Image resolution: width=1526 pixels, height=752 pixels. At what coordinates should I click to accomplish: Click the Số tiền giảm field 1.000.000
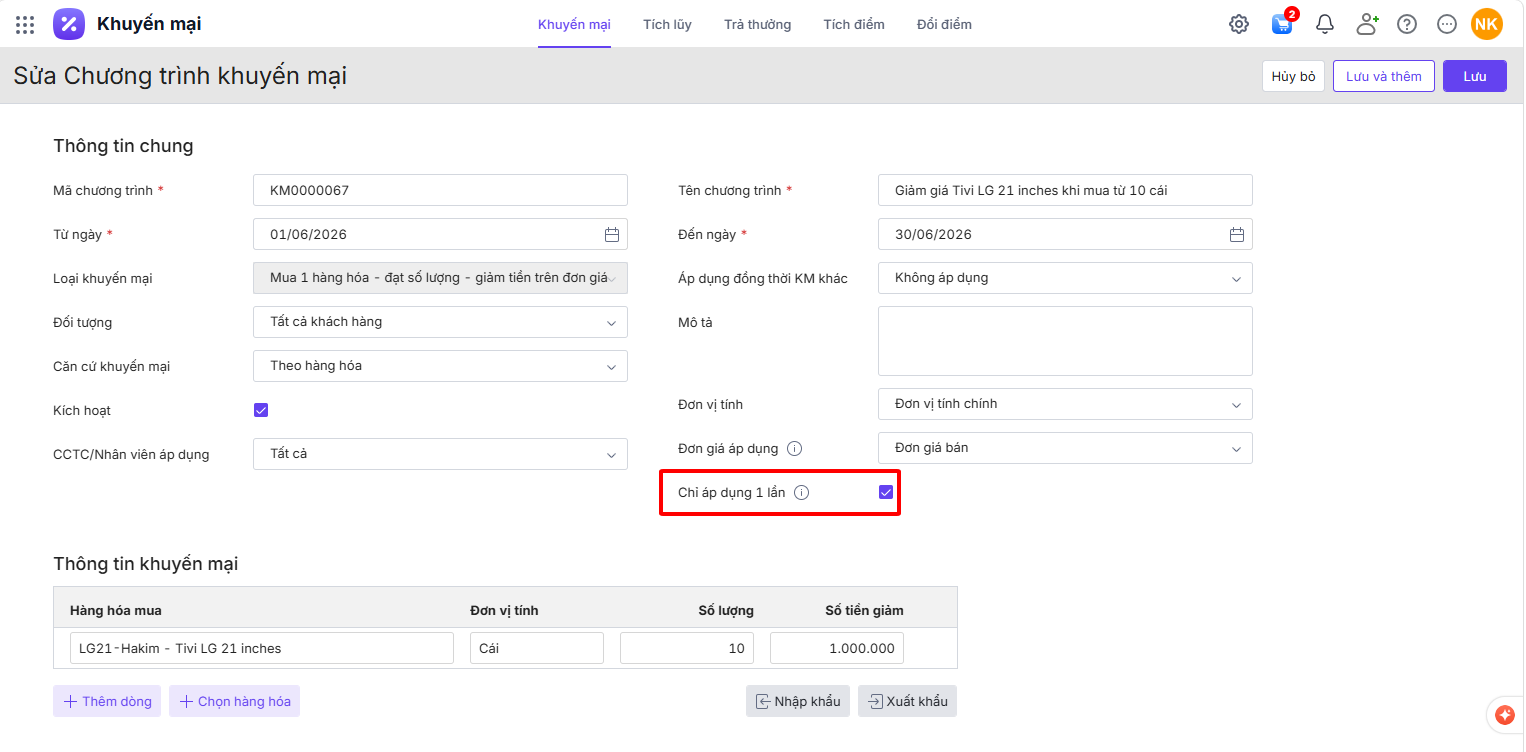coord(837,648)
